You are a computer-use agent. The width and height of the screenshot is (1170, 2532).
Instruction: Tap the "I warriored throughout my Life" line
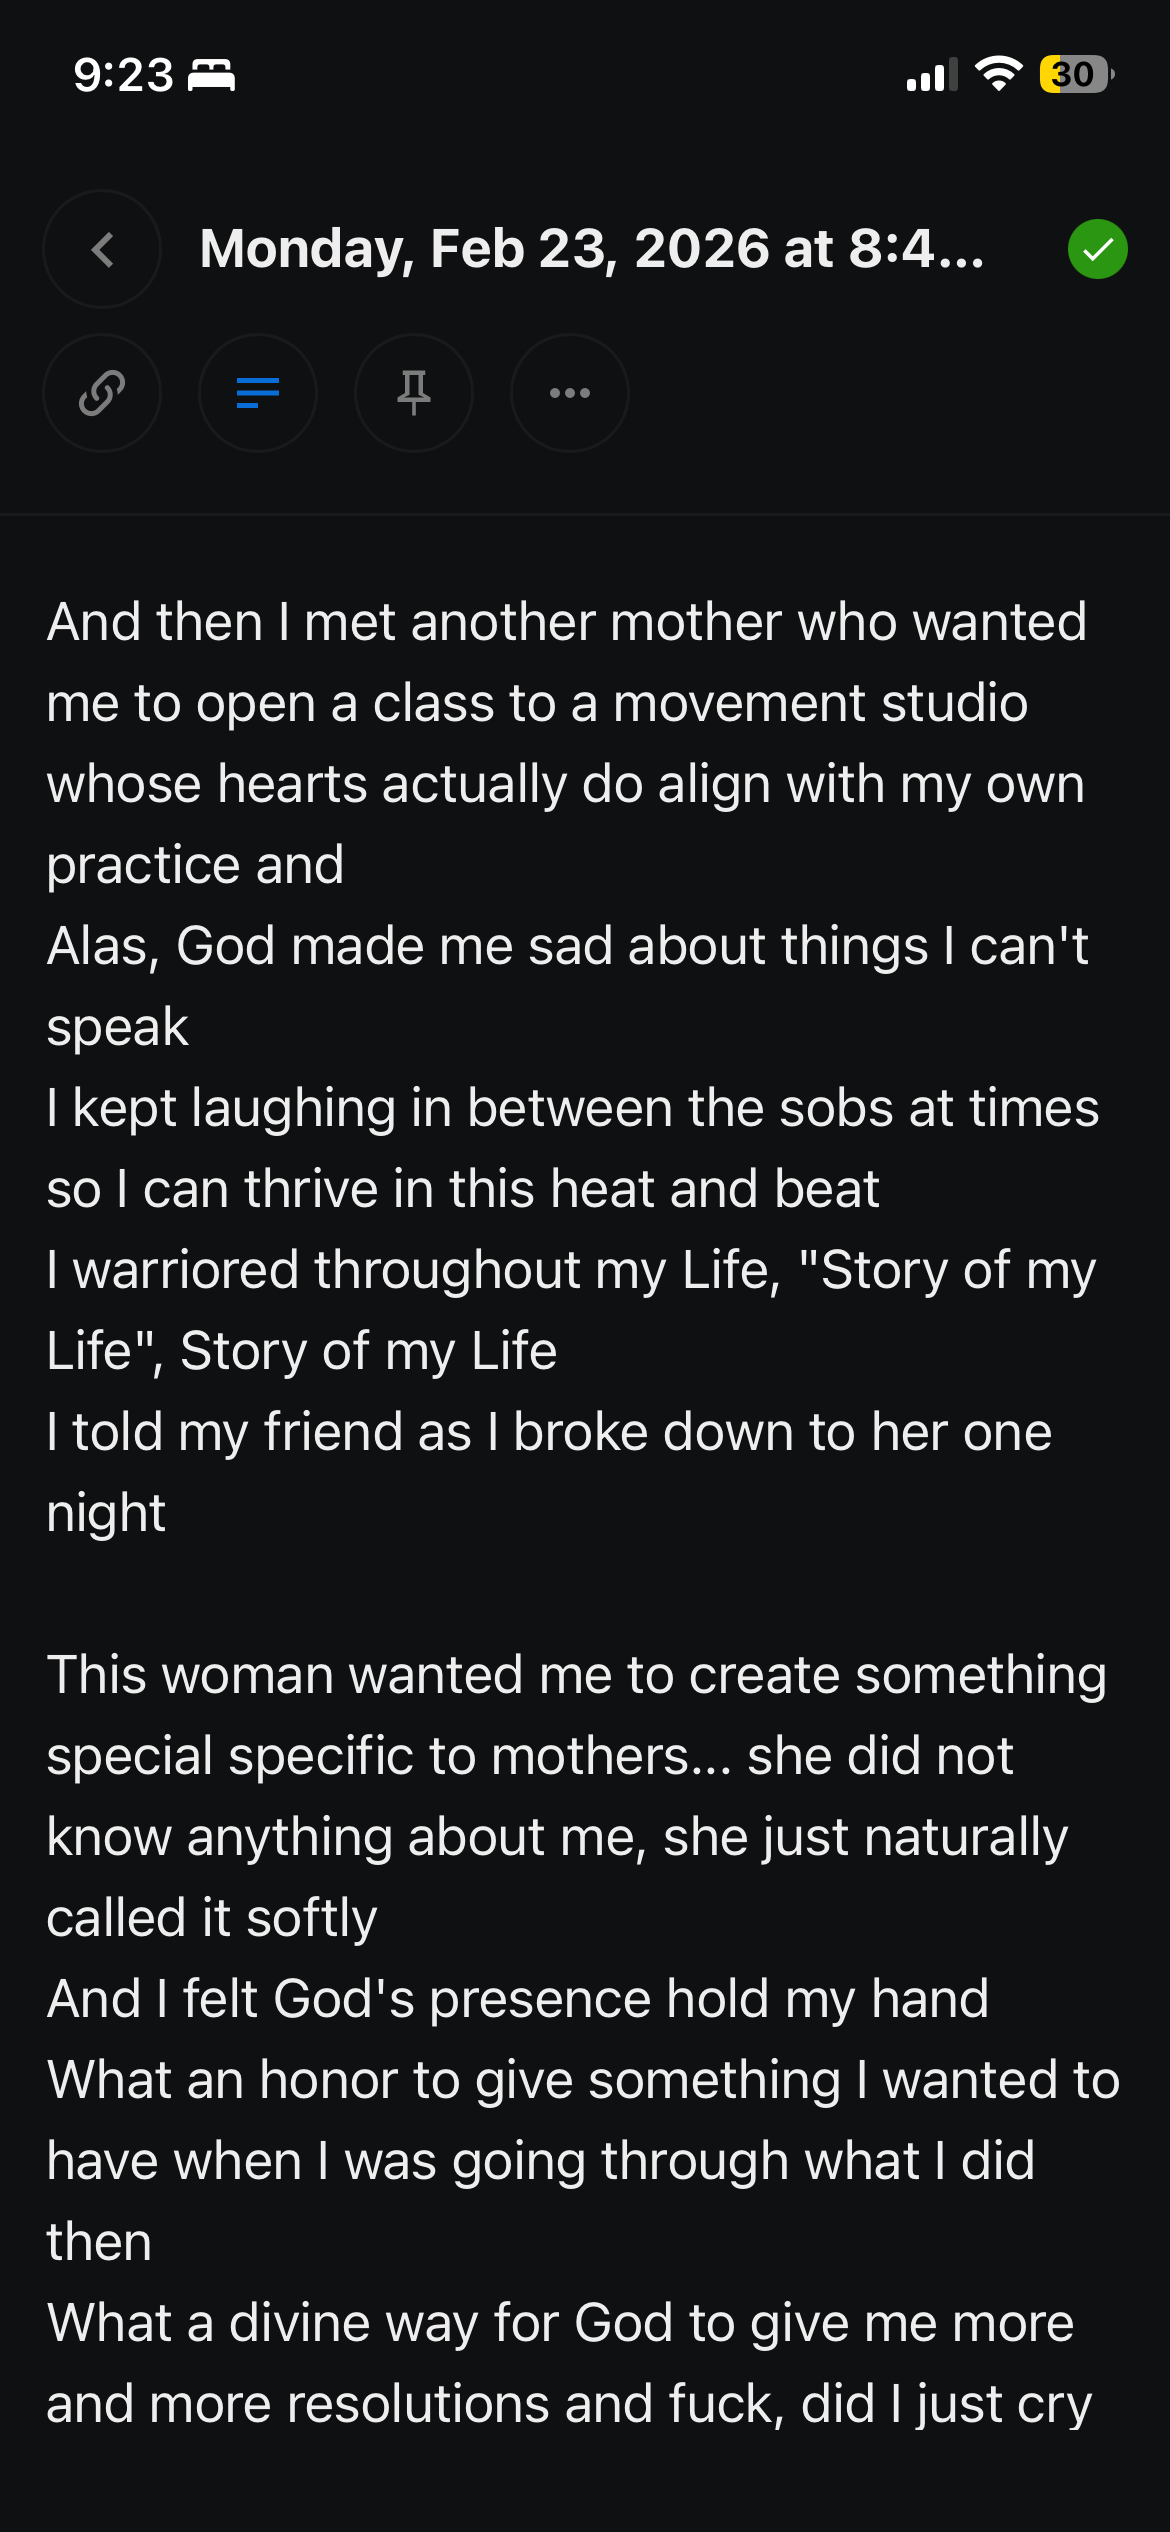click(x=570, y=1270)
